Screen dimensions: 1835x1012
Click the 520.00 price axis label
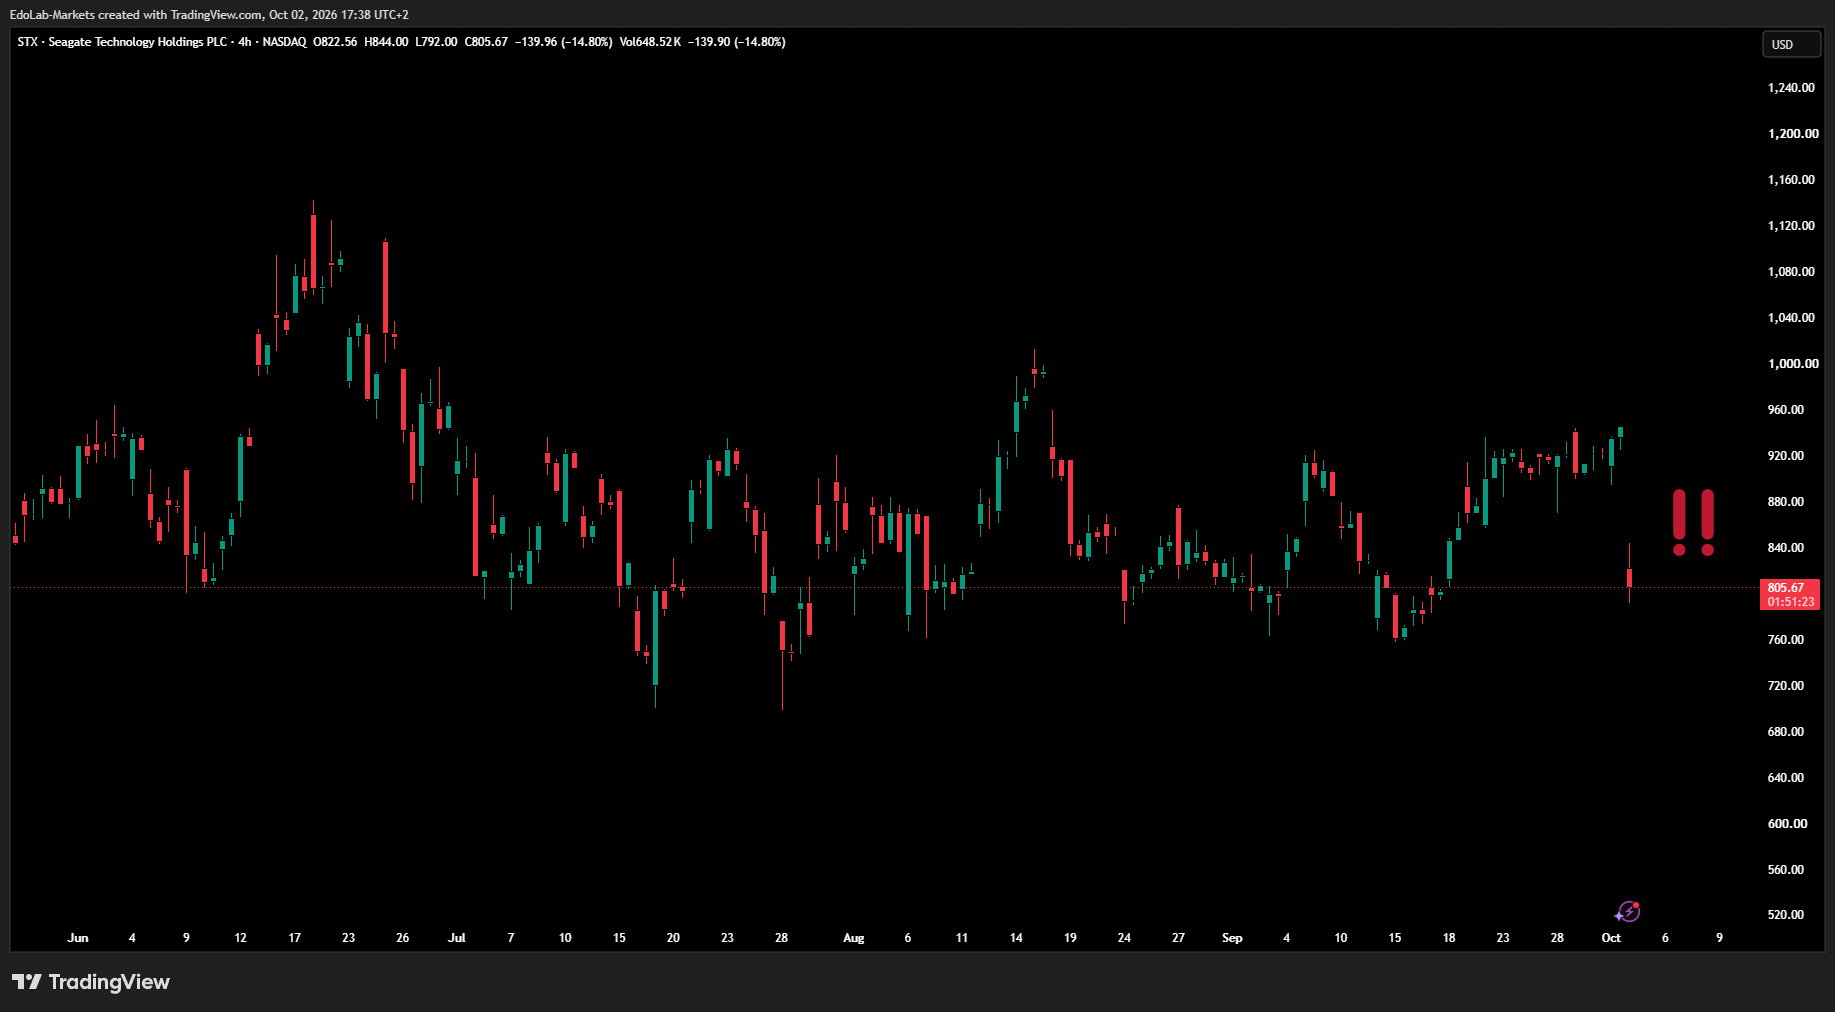[x=1786, y=915]
